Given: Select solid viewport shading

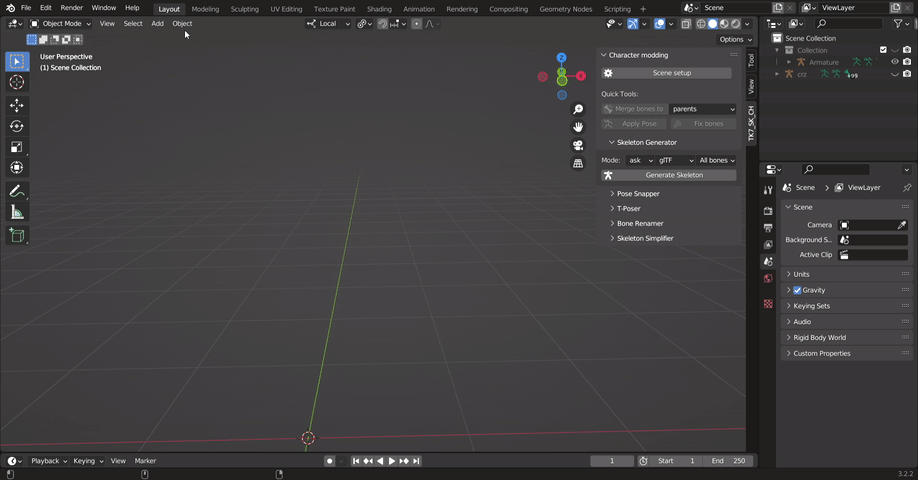Looking at the screenshot, I should coord(713,24).
